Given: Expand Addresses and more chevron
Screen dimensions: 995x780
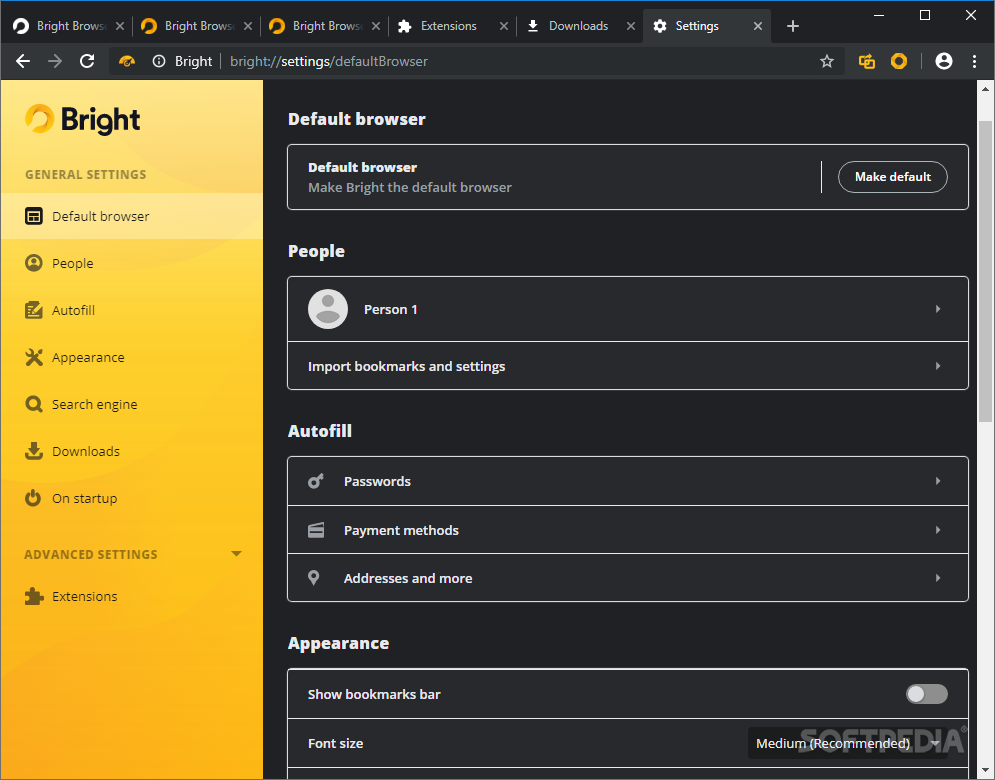Looking at the screenshot, I should (937, 578).
